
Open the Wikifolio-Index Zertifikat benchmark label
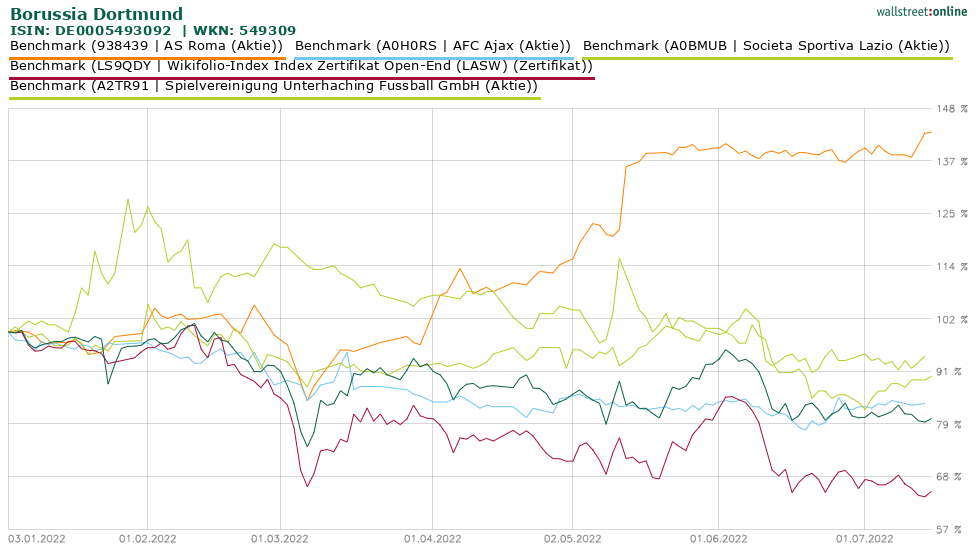click(x=301, y=65)
